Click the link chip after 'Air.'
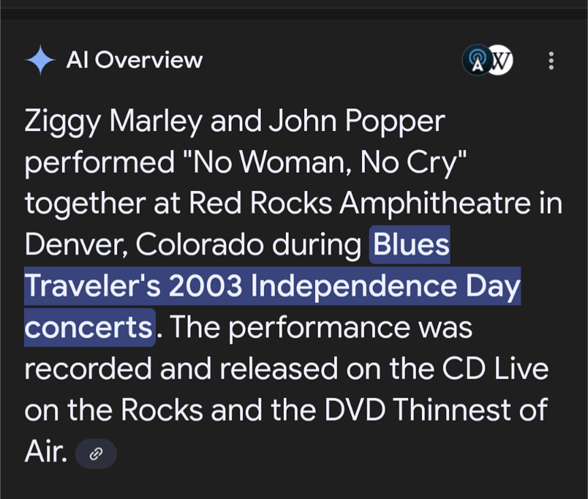The height and width of the screenshot is (499, 588). pyautogui.click(x=96, y=454)
